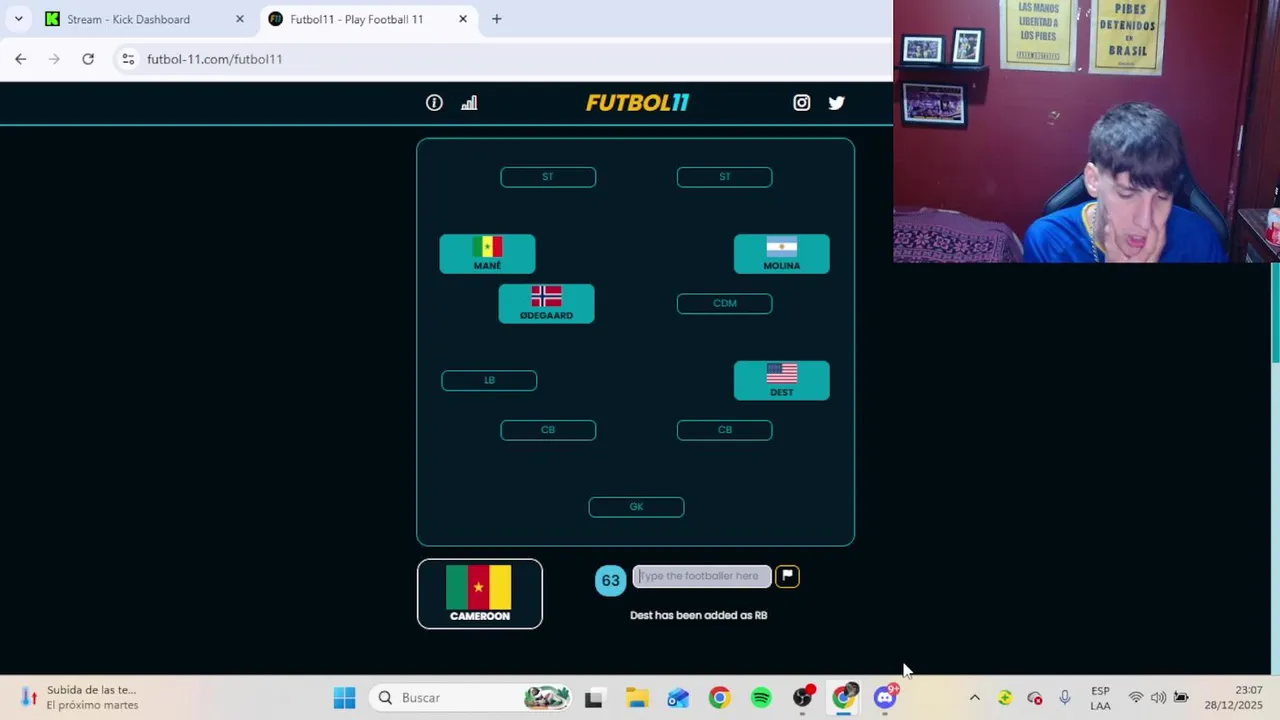Click the give up flag button
Screen dimensions: 1280x720
coord(787,576)
